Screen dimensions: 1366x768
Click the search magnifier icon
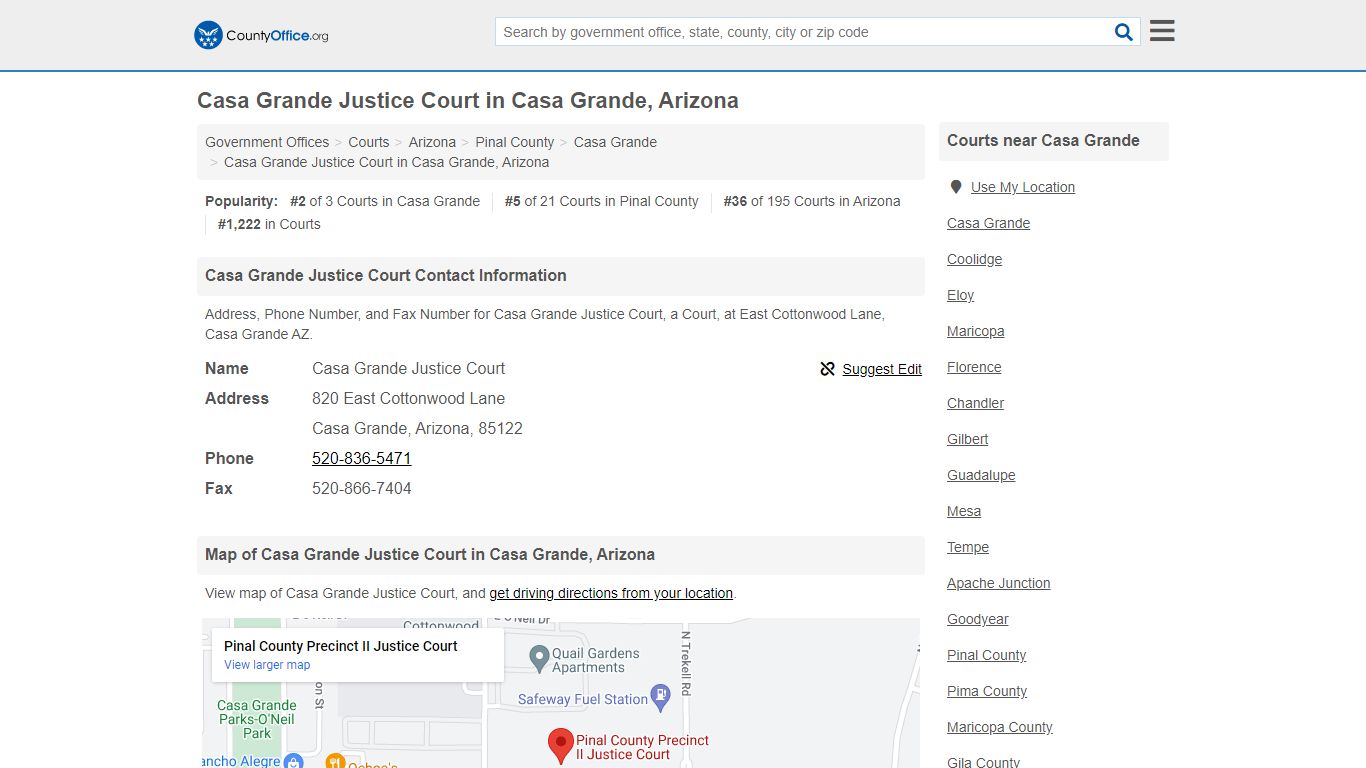click(x=1124, y=32)
